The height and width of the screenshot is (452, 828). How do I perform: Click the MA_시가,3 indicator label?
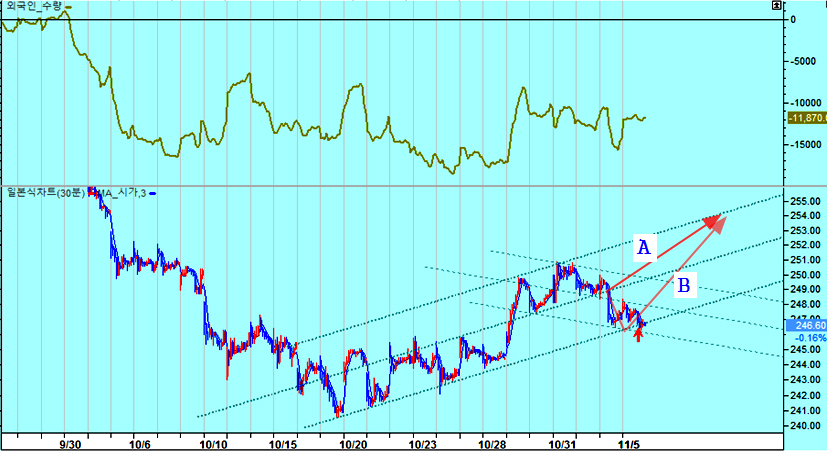(121, 193)
